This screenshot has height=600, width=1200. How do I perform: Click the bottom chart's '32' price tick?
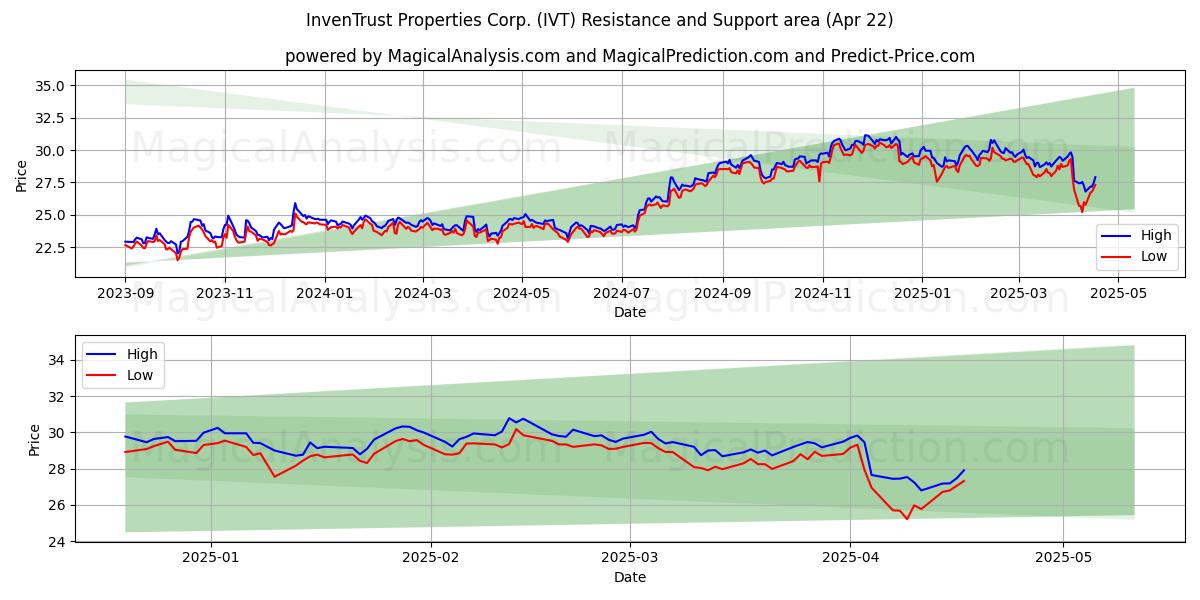coord(59,397)
